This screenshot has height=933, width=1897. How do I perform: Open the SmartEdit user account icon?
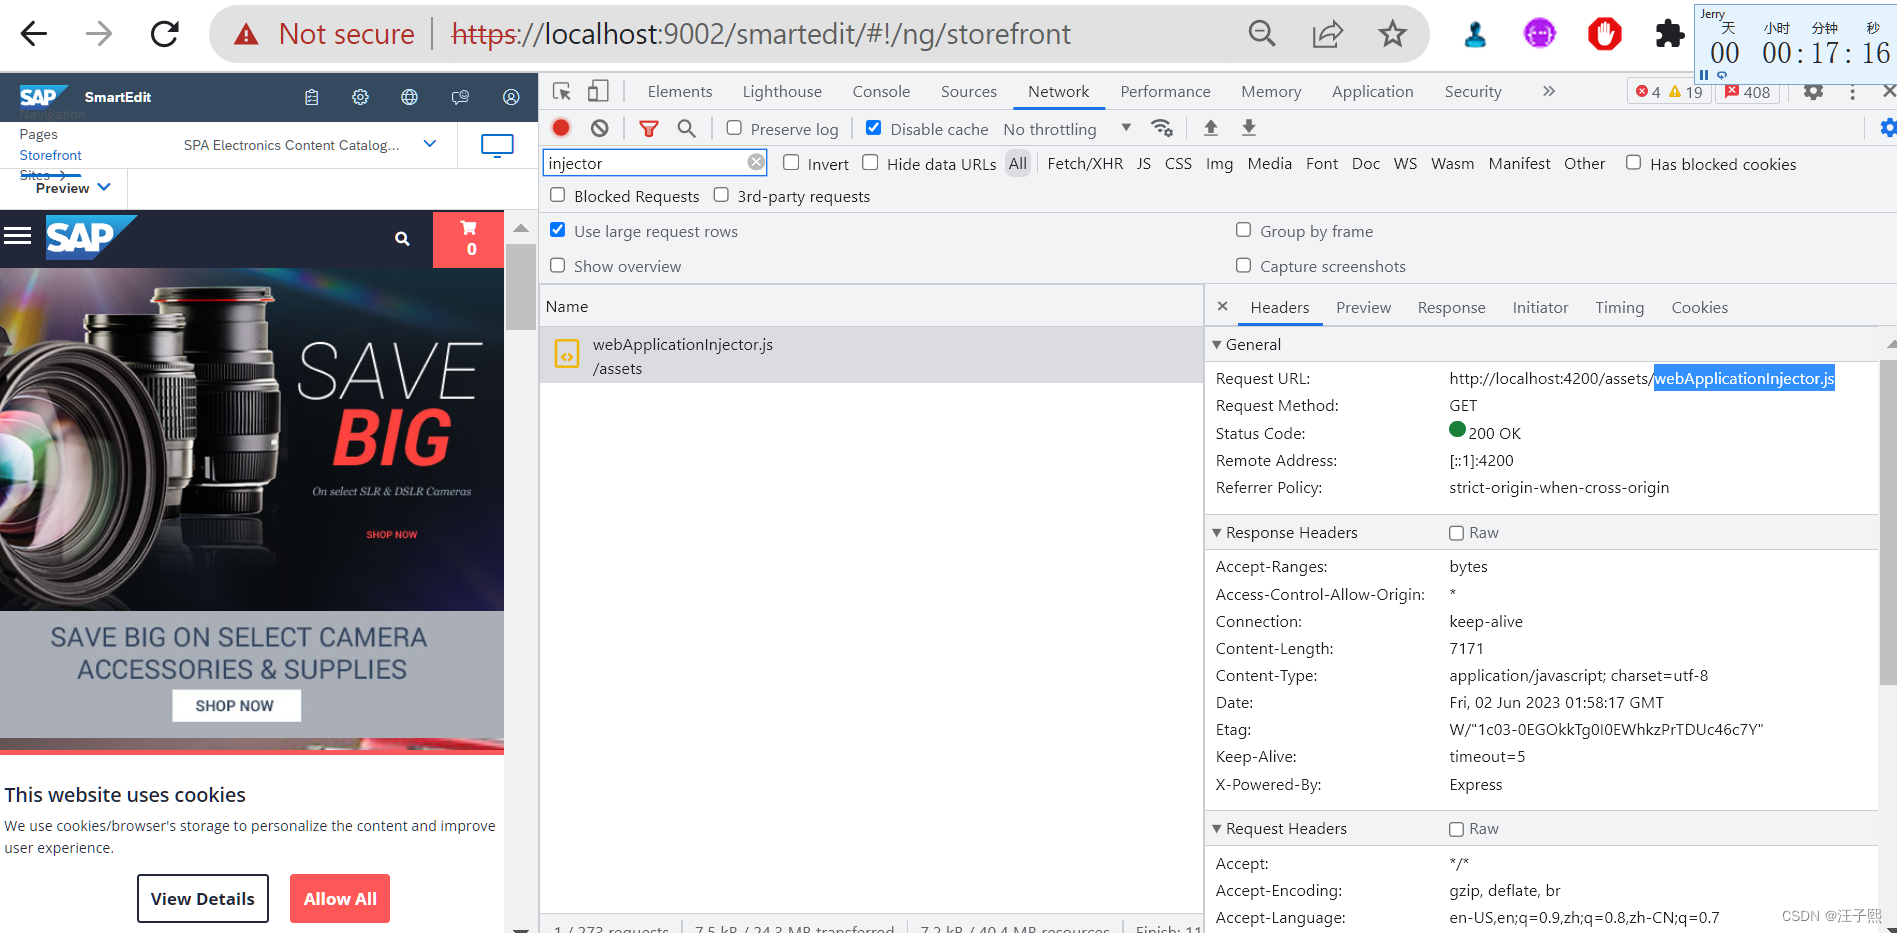pyautogui.click(x=511, y=97)
